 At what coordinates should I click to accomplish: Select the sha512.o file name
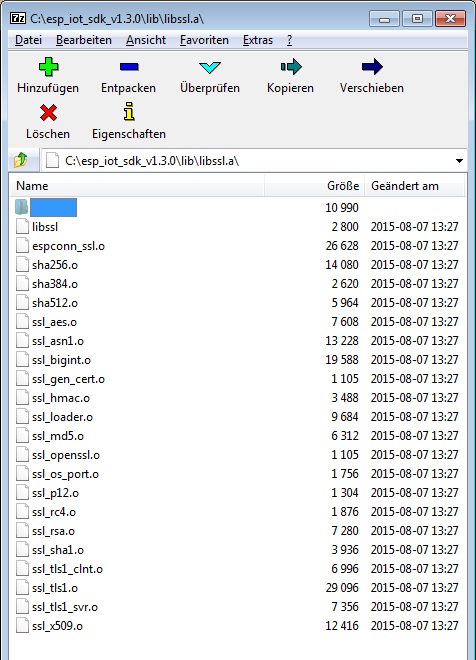55,303
